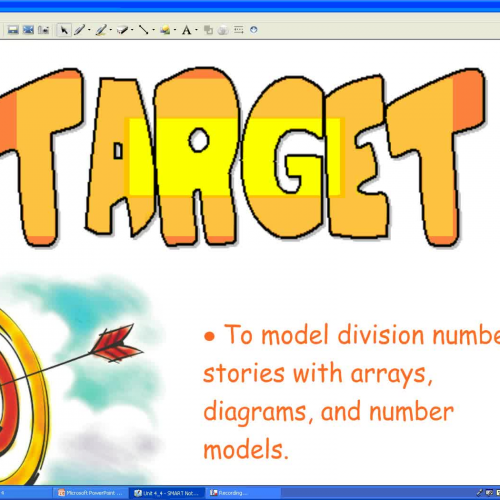Screen dimensions: 500x500
Task: Select the Eraser tool
Action: [x=122, y=30]
